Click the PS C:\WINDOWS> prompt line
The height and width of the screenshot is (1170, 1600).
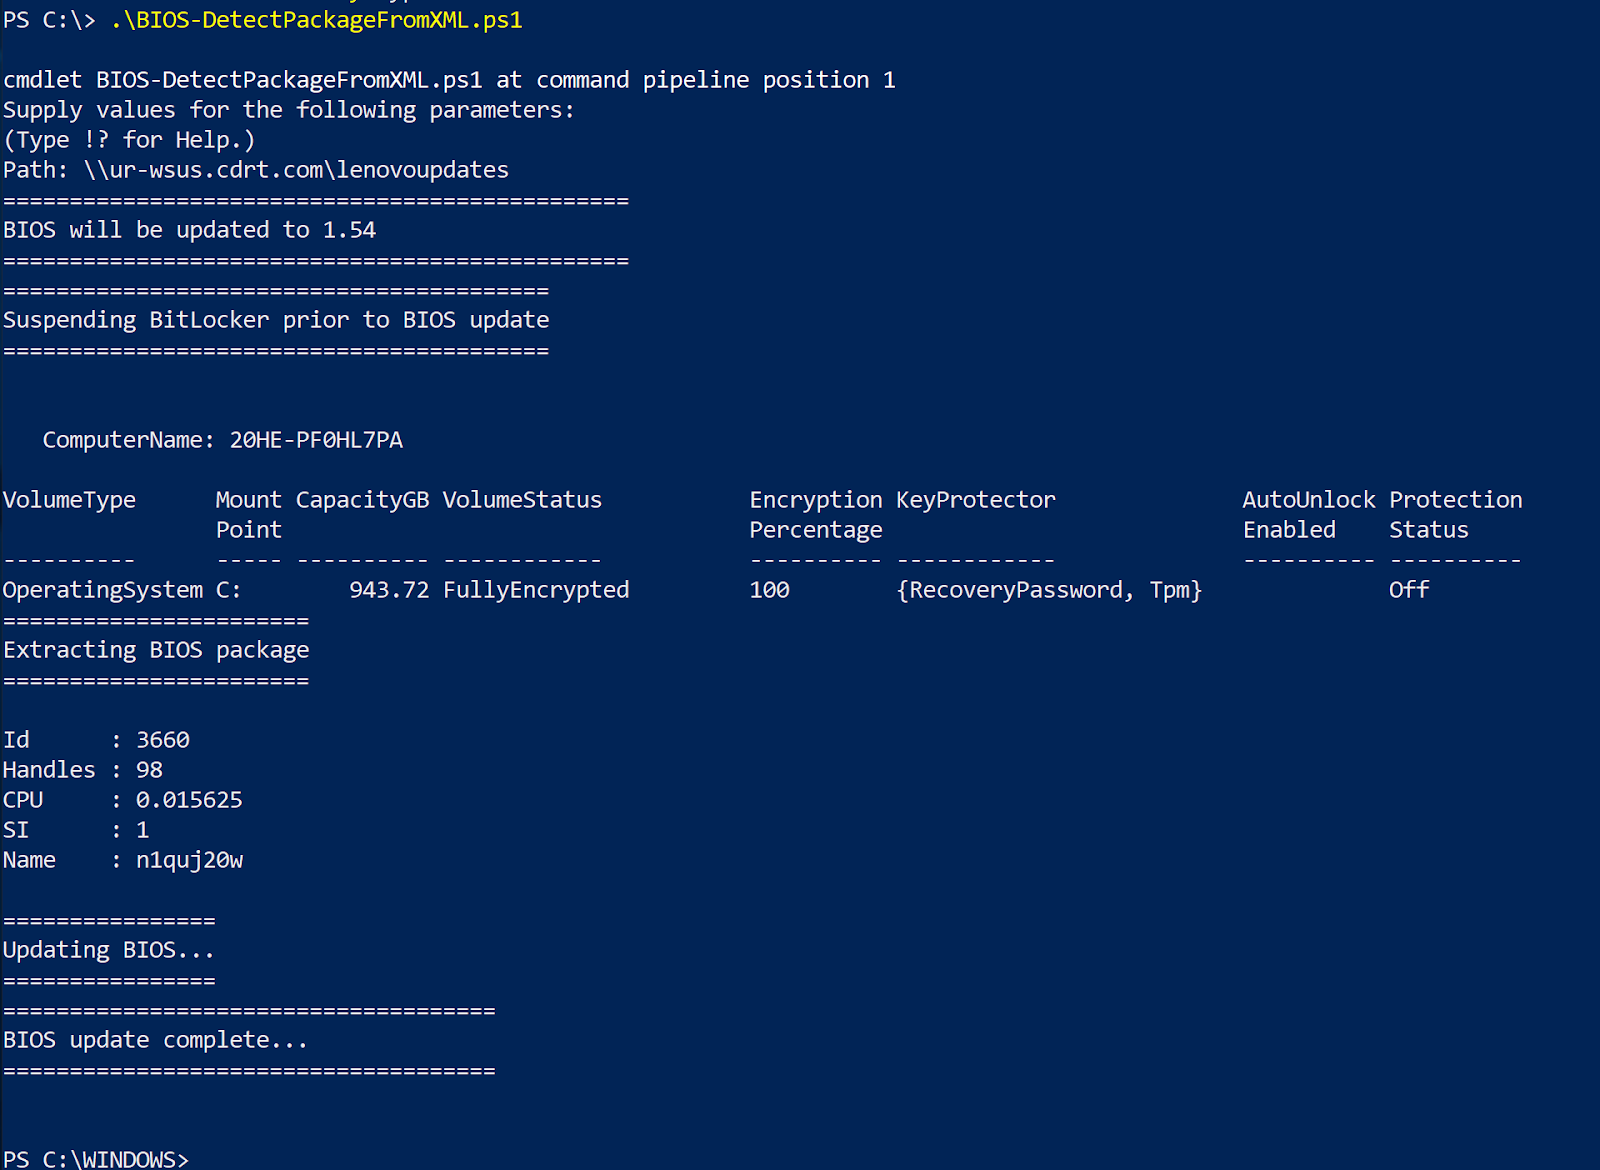pyautogui.click(x=95, y=1158)
